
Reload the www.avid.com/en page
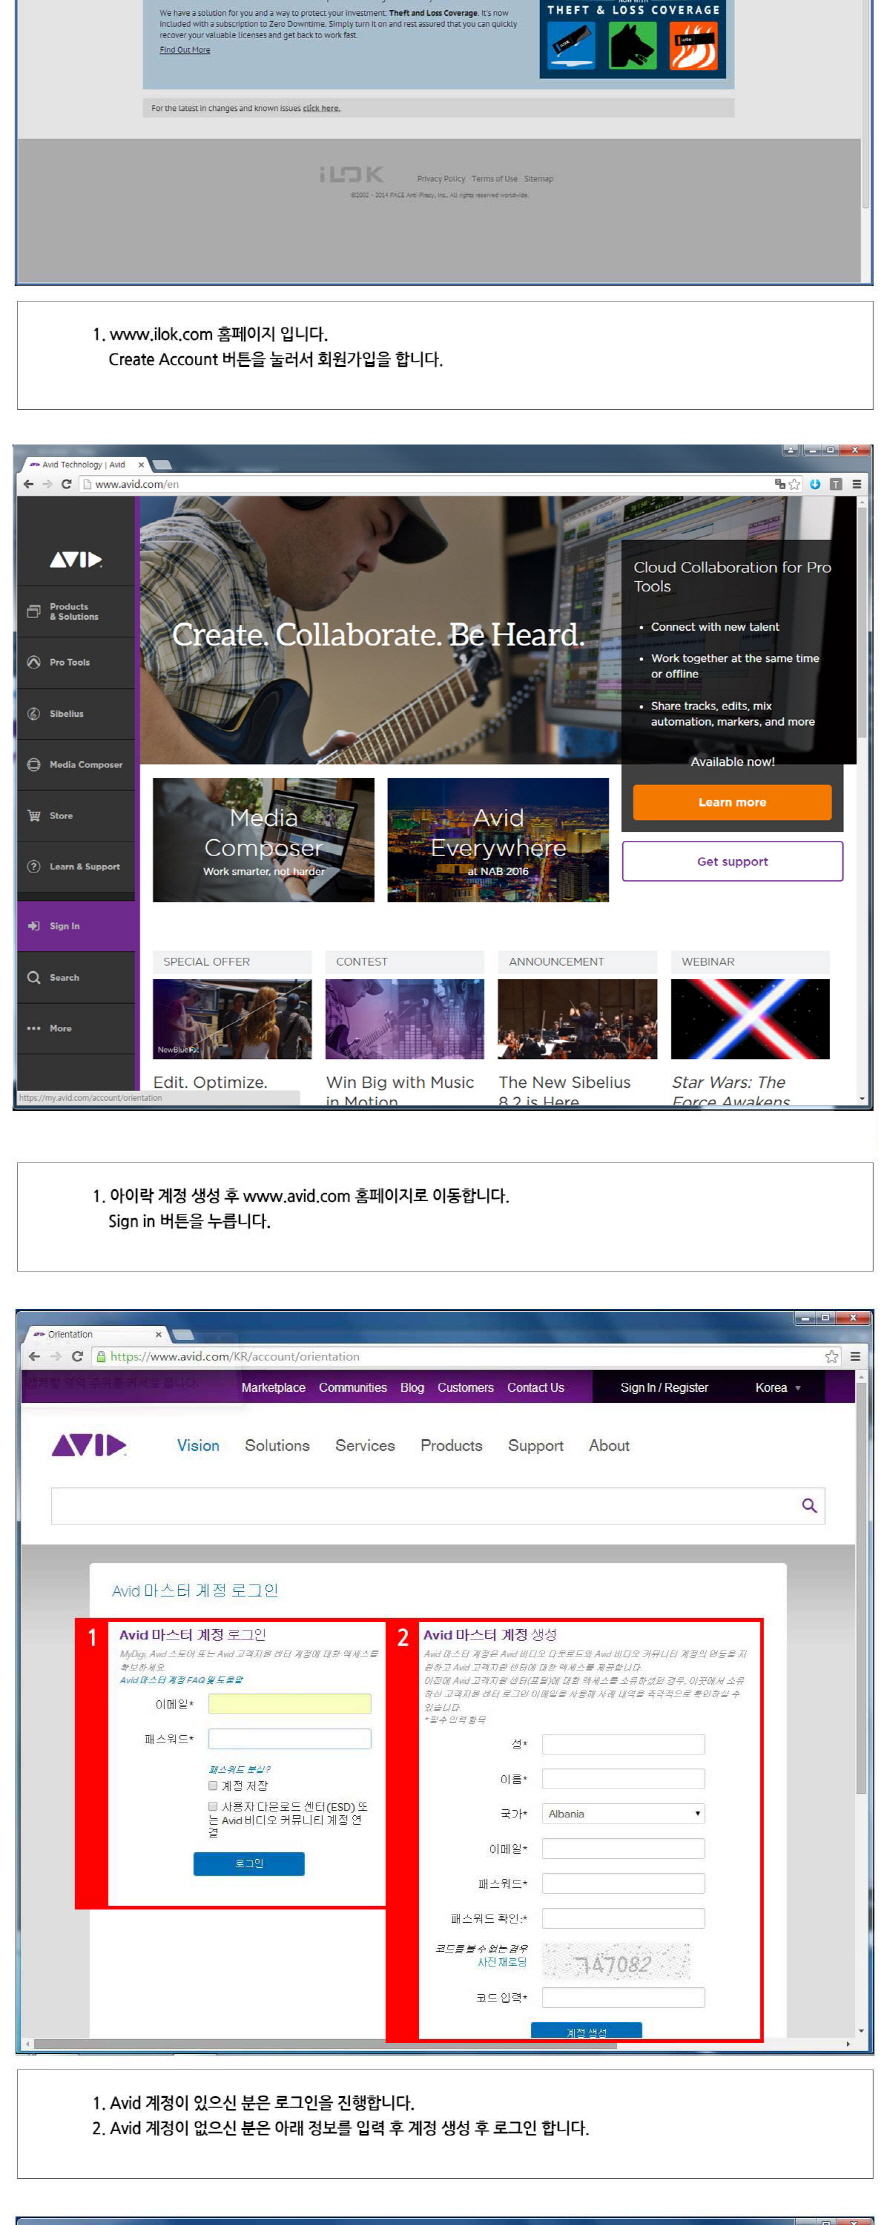[66, 484]
